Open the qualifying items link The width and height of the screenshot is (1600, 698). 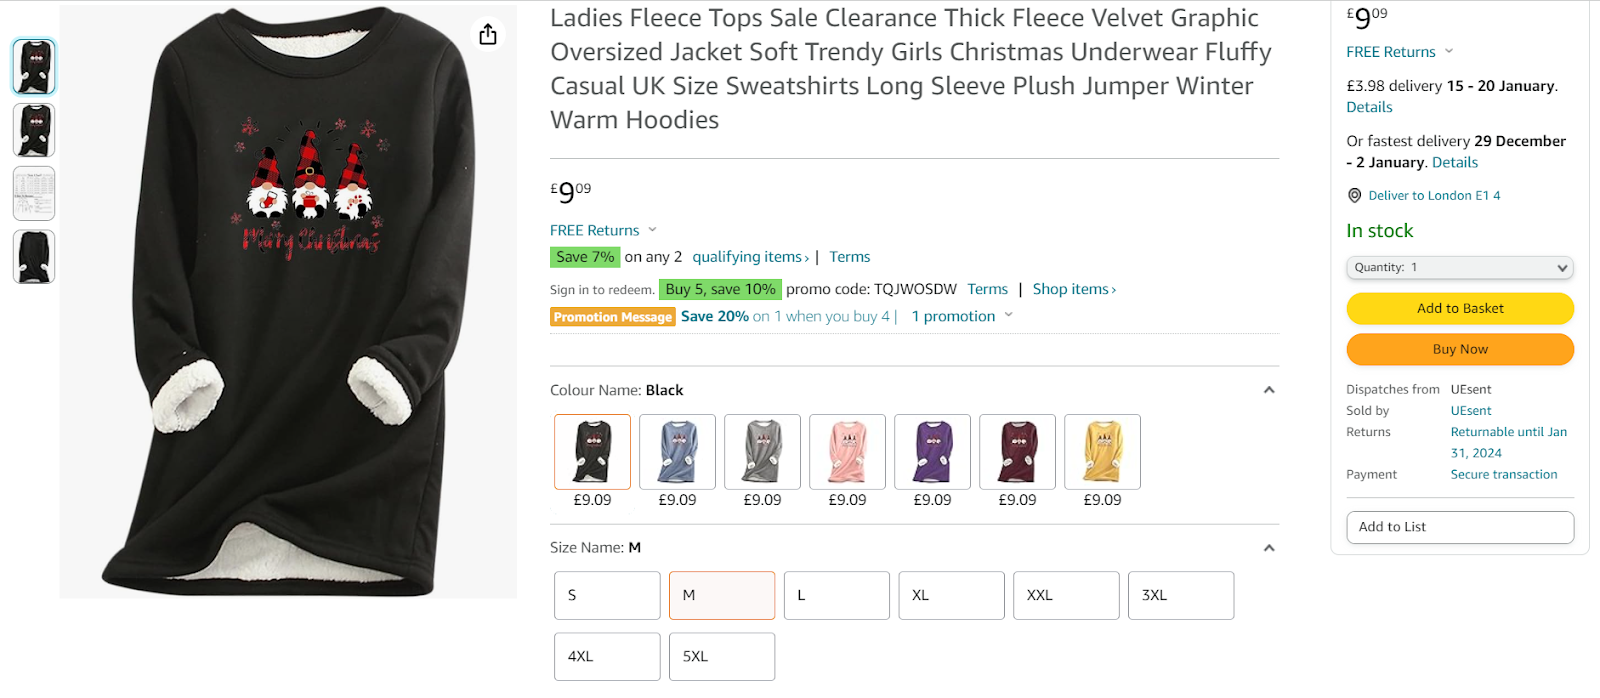click(751, 257)
